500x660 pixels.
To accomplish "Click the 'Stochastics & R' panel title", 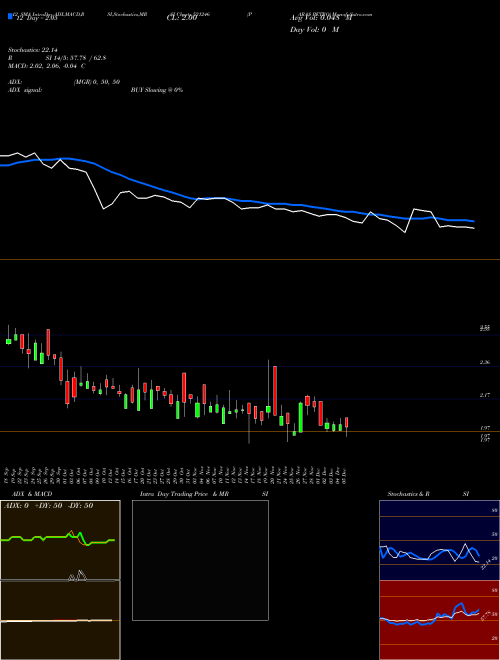I will tap(408, 494).
